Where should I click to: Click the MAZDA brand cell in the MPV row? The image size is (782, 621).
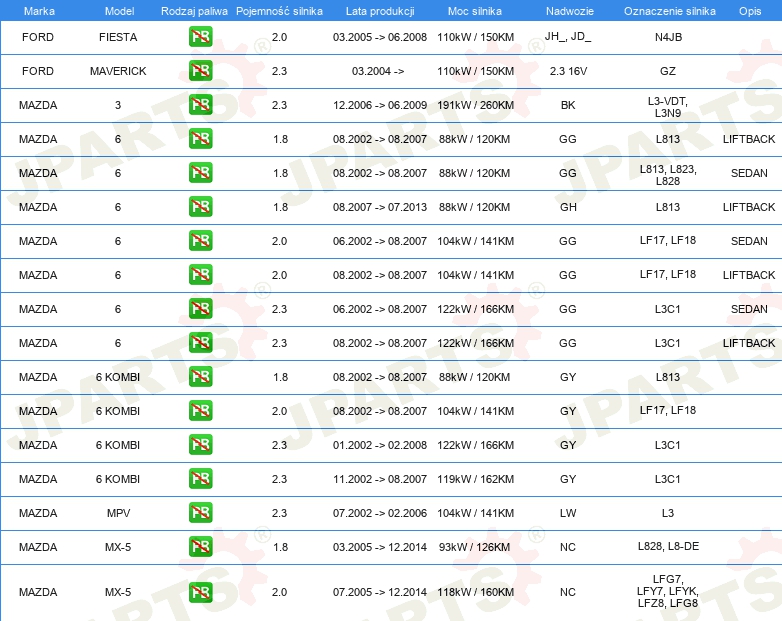38,513
